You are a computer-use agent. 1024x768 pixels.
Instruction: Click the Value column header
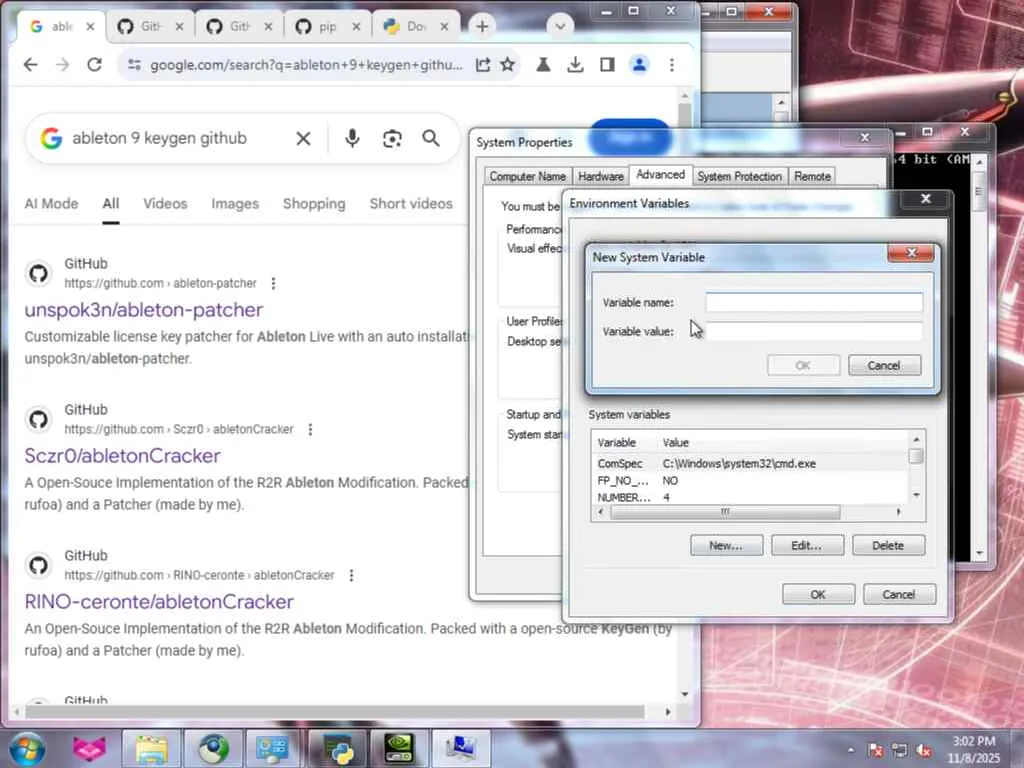[x=782, y=442]
